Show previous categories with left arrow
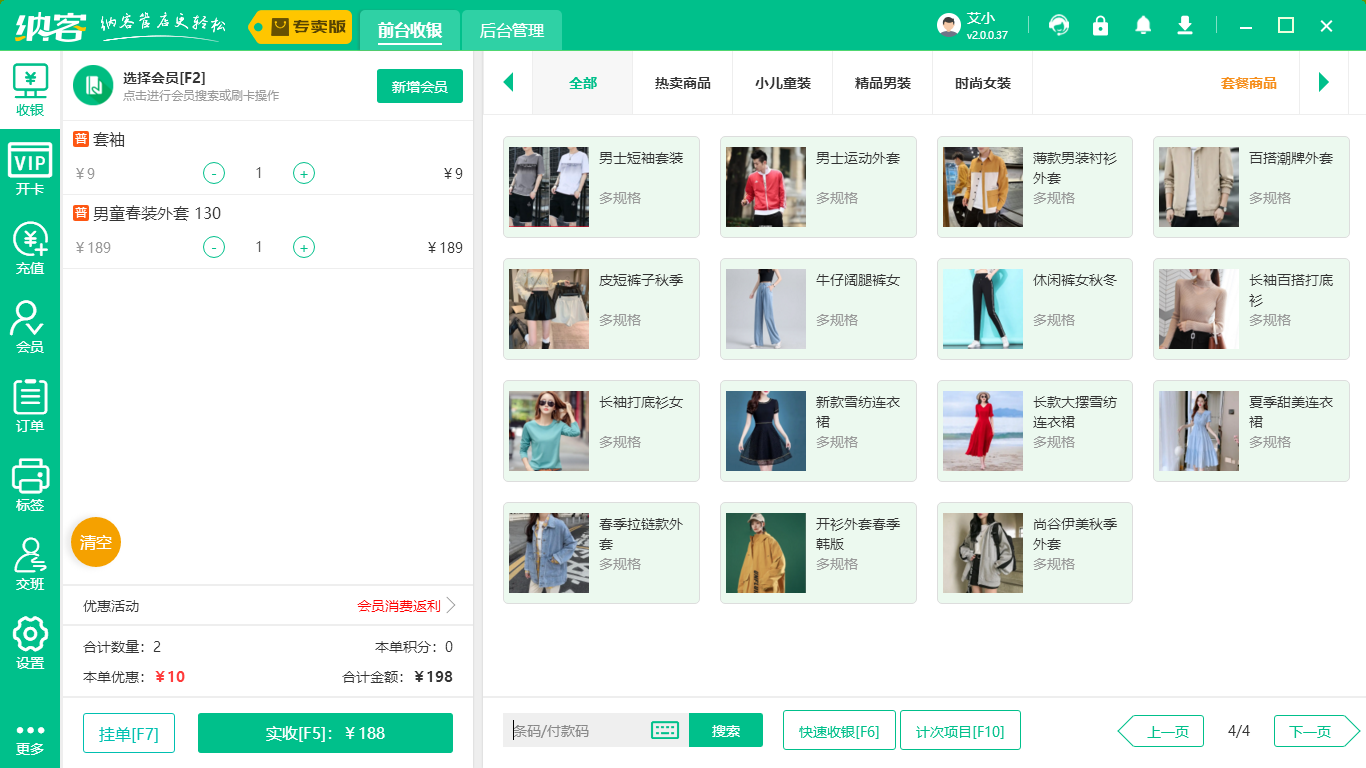This screenshot has width=1366, height=768. tap(508, 84)
